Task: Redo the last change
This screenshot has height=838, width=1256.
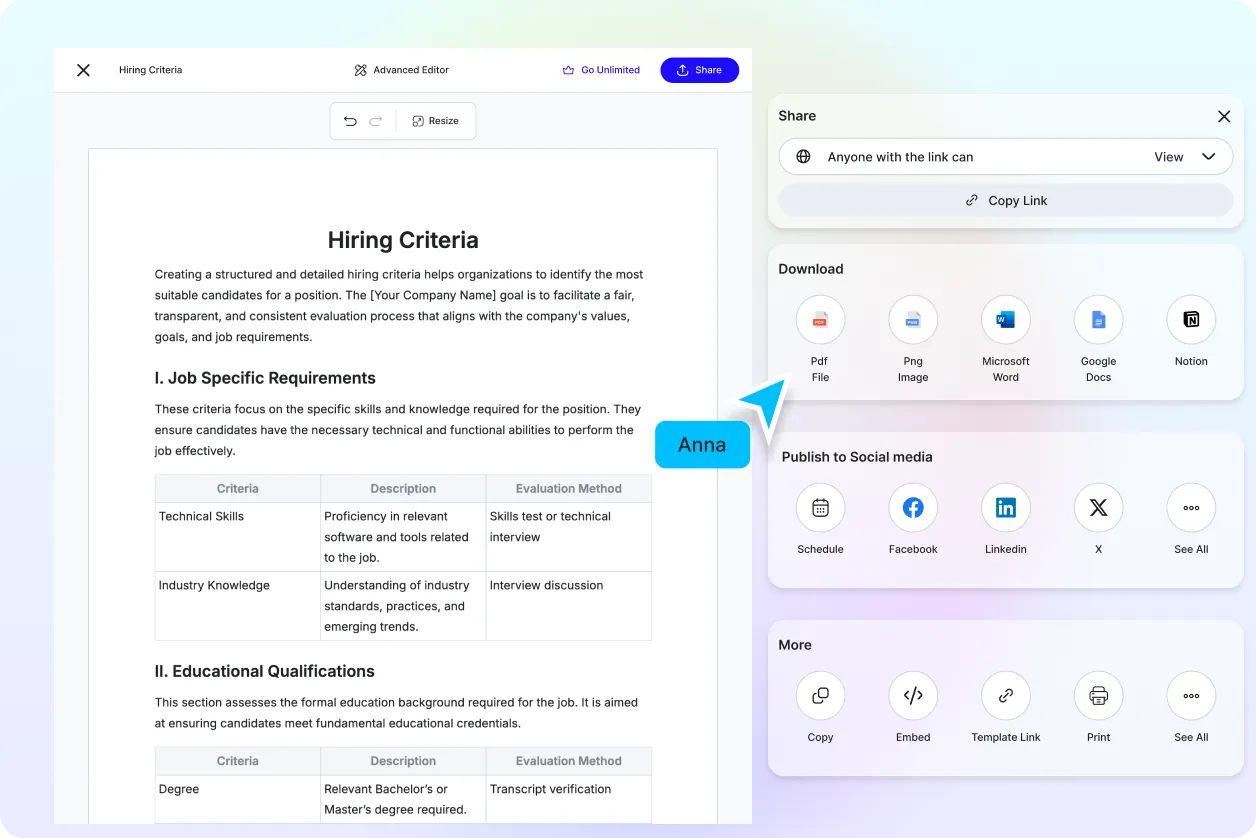Action: [376, 121]
